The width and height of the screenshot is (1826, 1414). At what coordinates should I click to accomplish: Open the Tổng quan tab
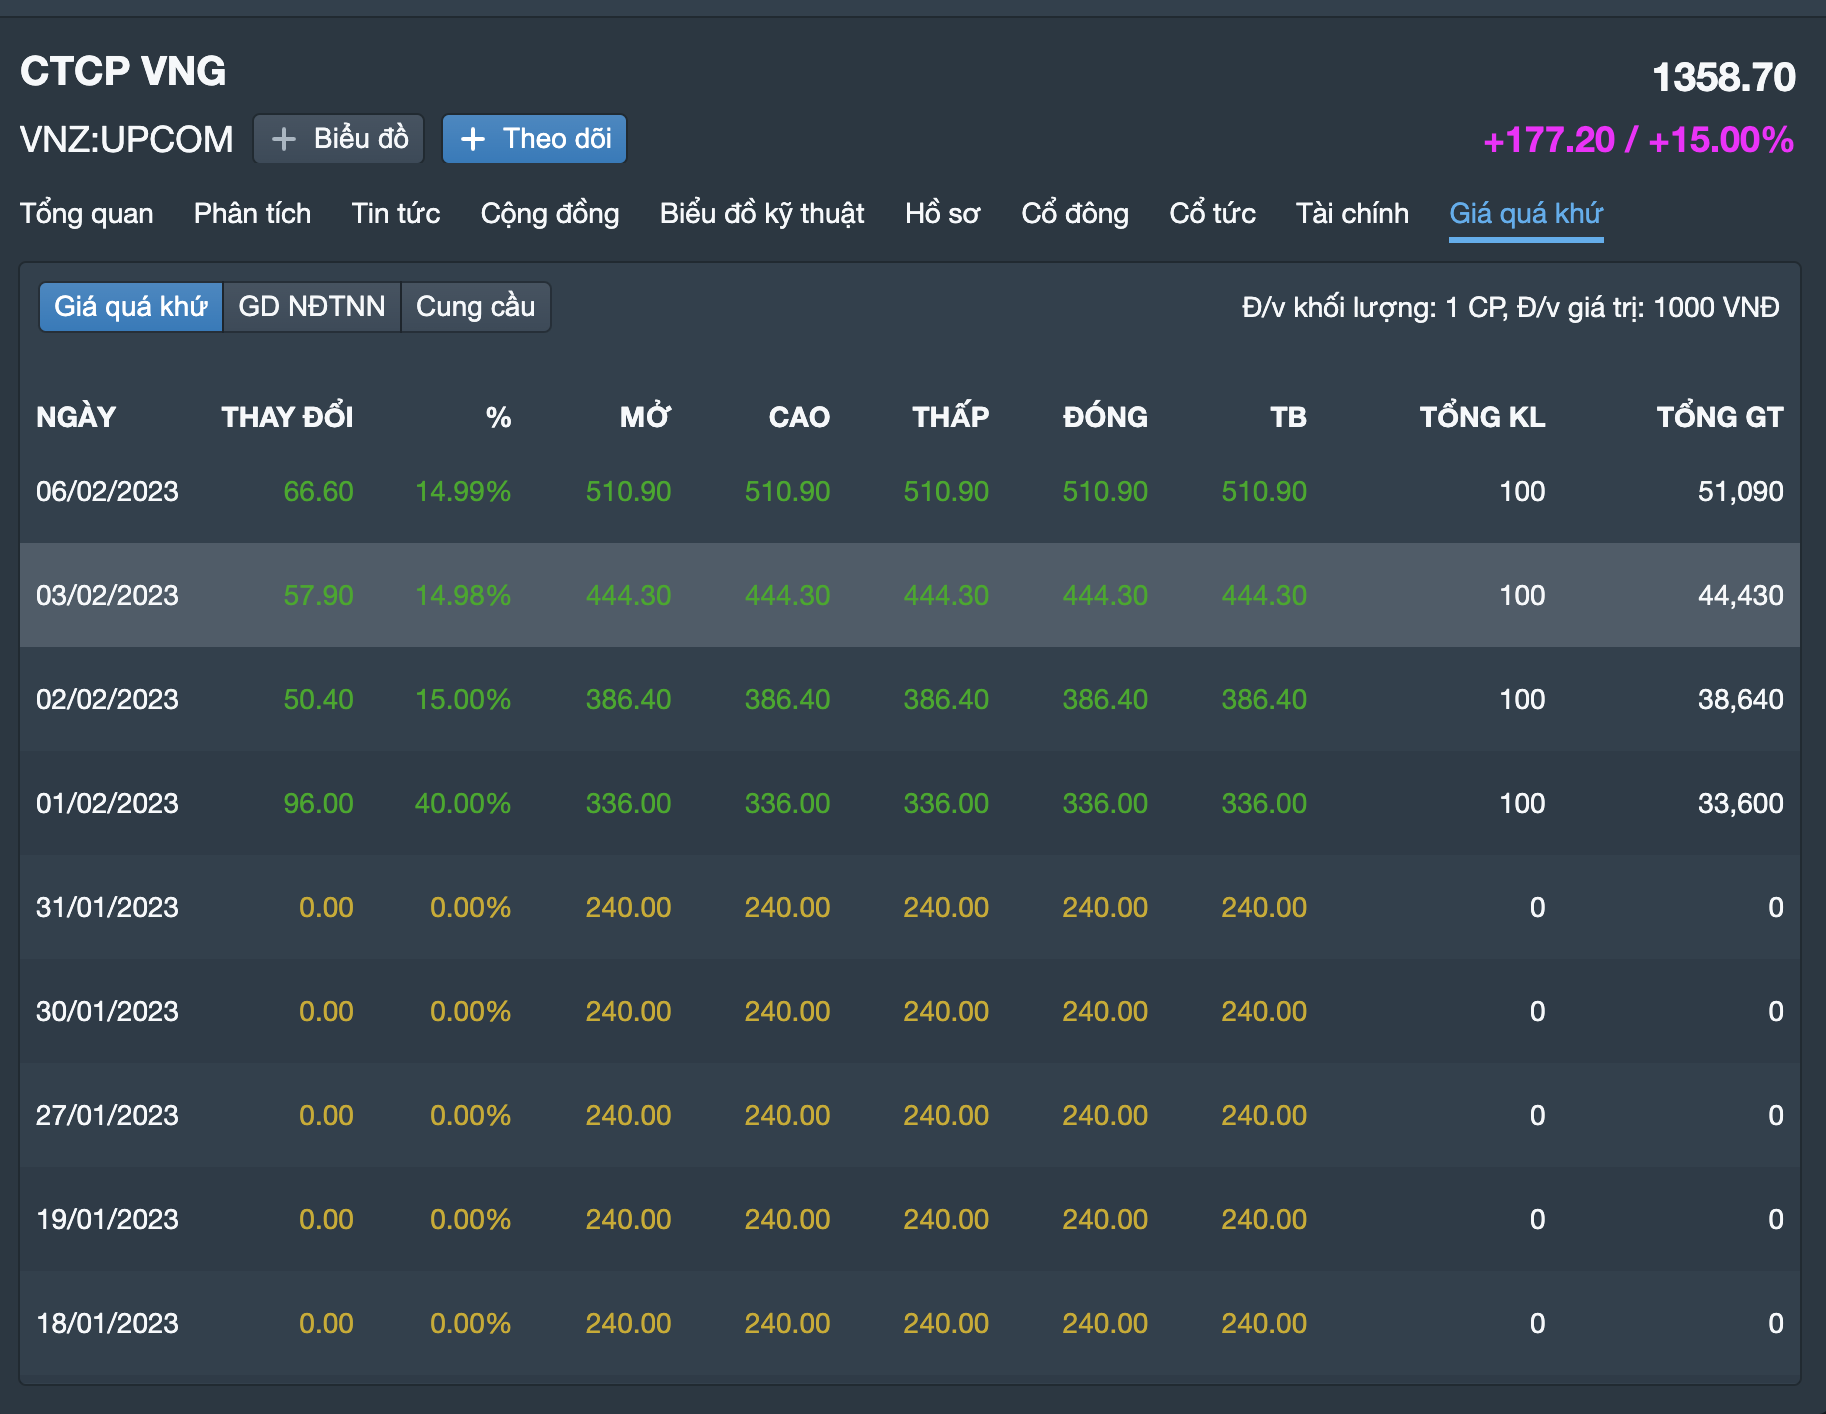click(87, 214)
